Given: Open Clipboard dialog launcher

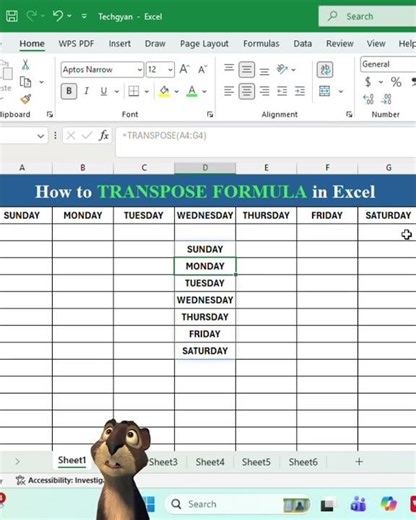Looking at the screenshot, I should pos(50,114).
